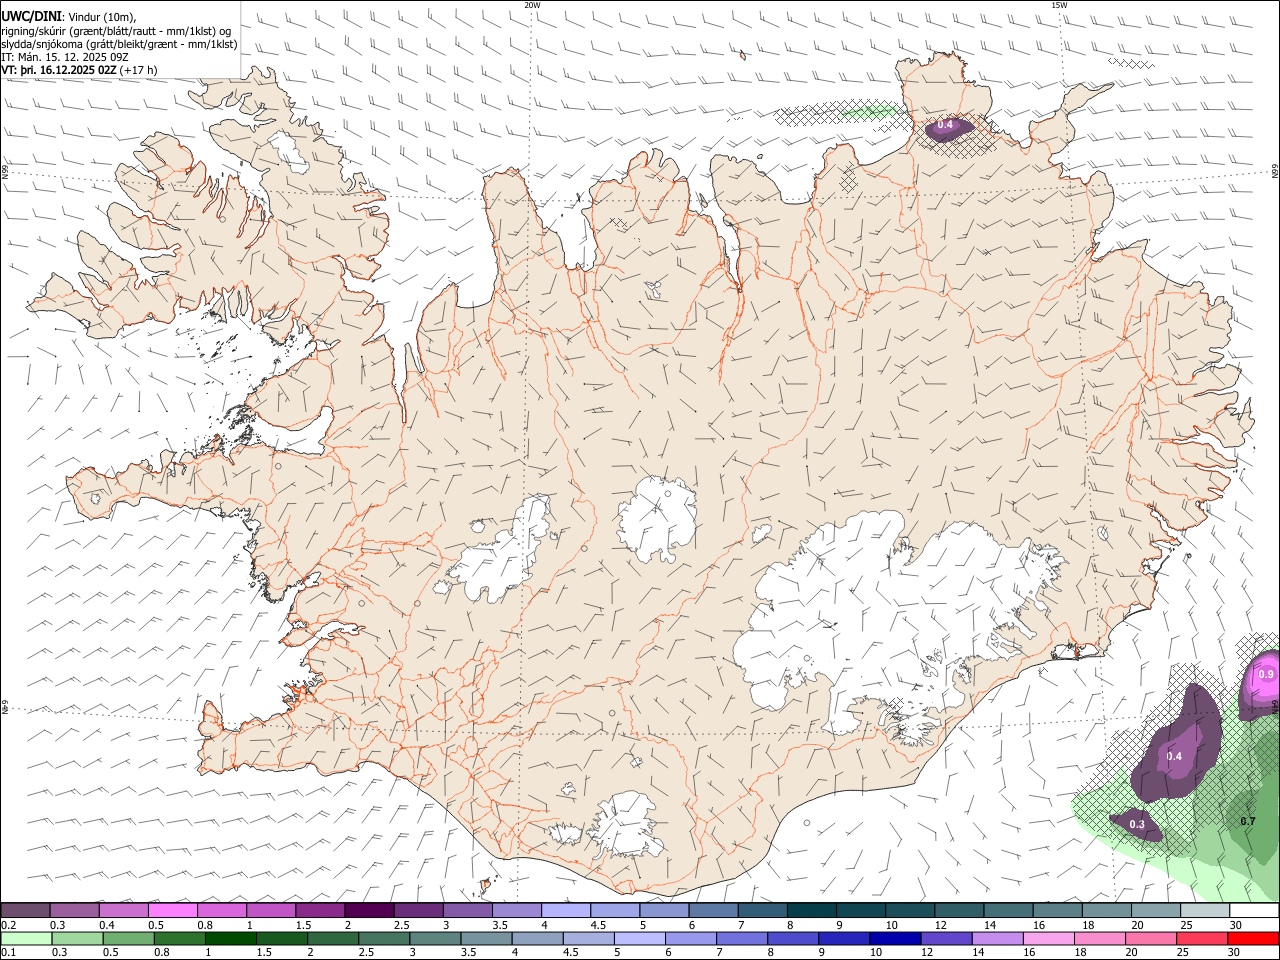Pick the 12 swatch in the top legend row
Screen dimensions: 1280x960
click(958, 911)
